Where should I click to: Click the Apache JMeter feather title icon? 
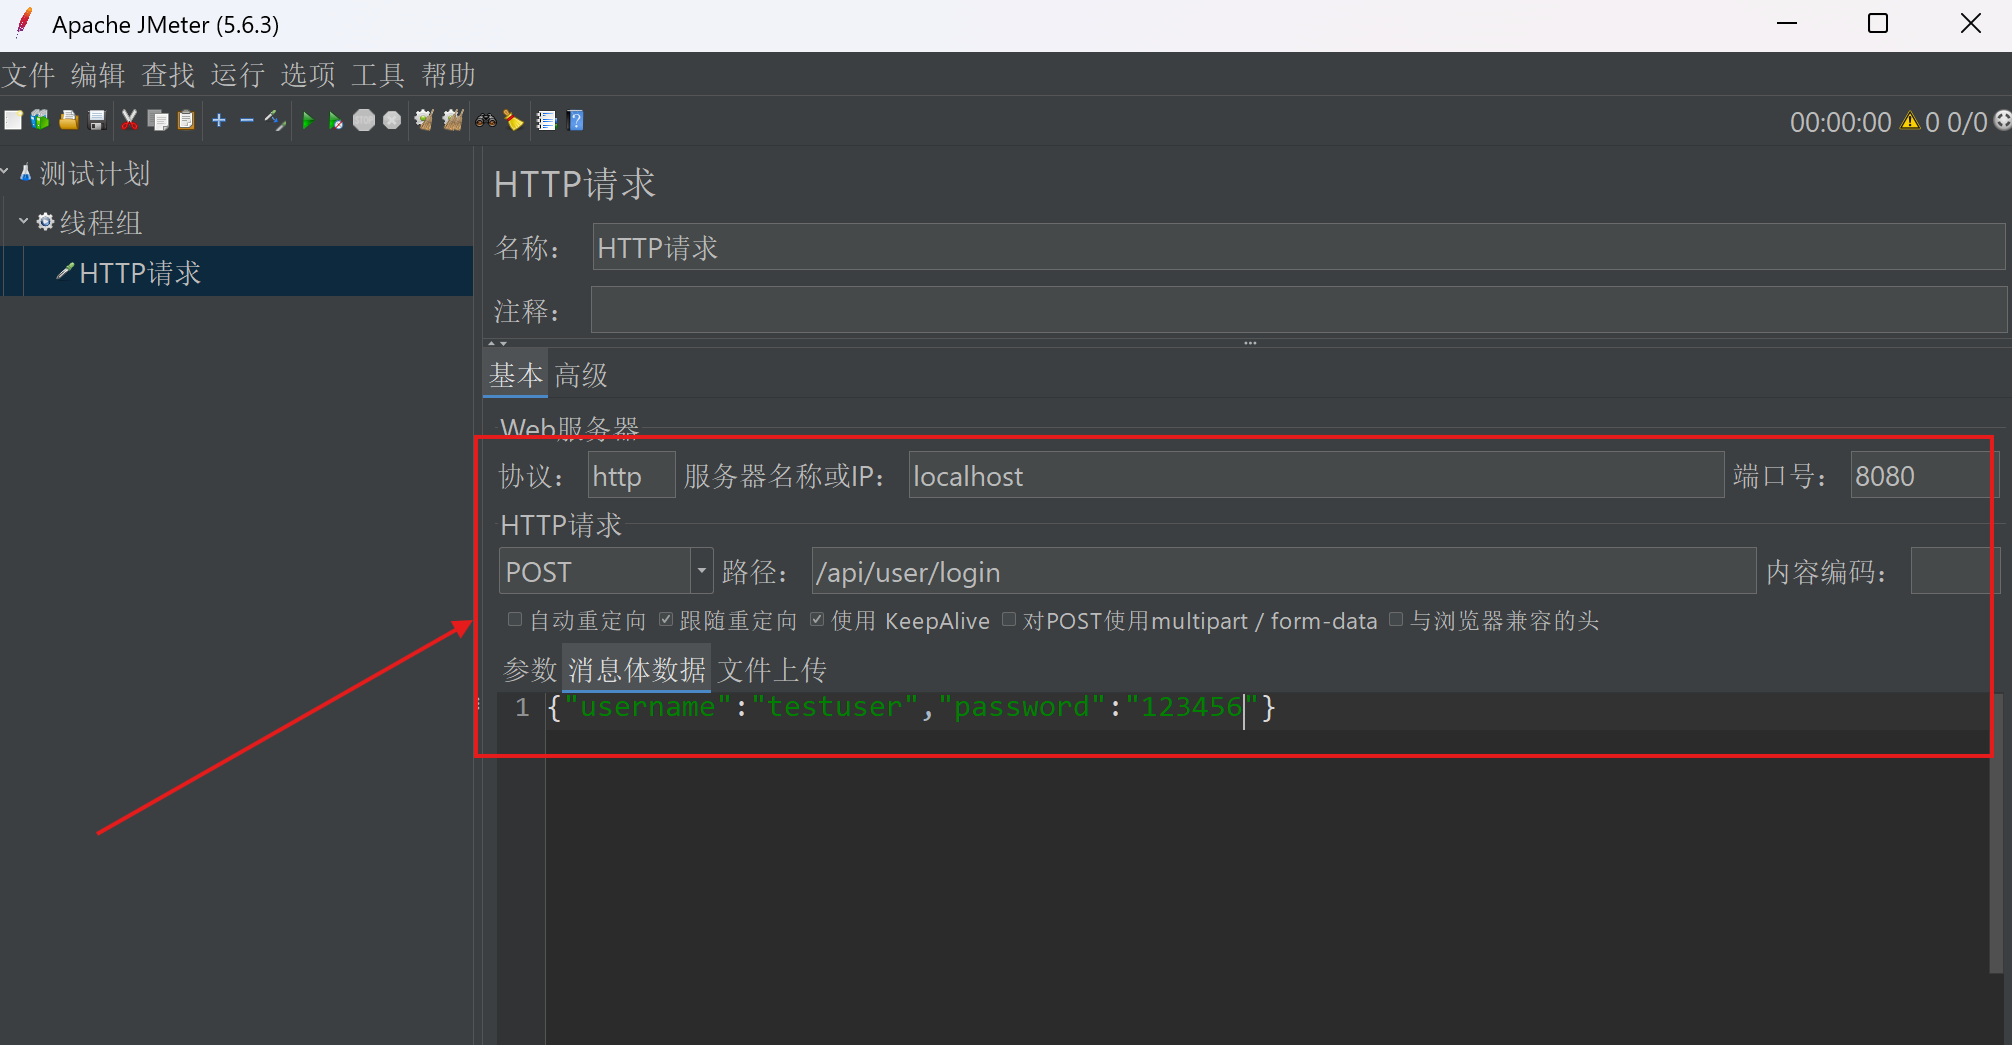tap(25, 23)
